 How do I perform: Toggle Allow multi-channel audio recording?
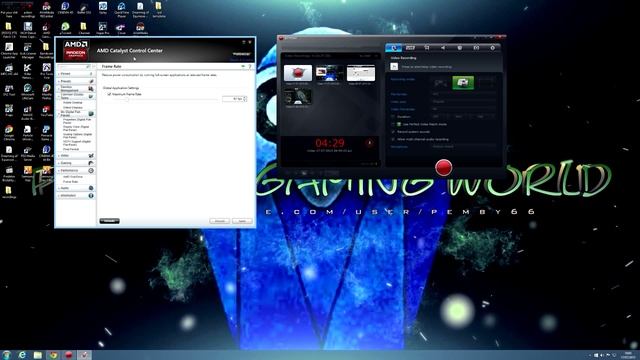point(393,139)
